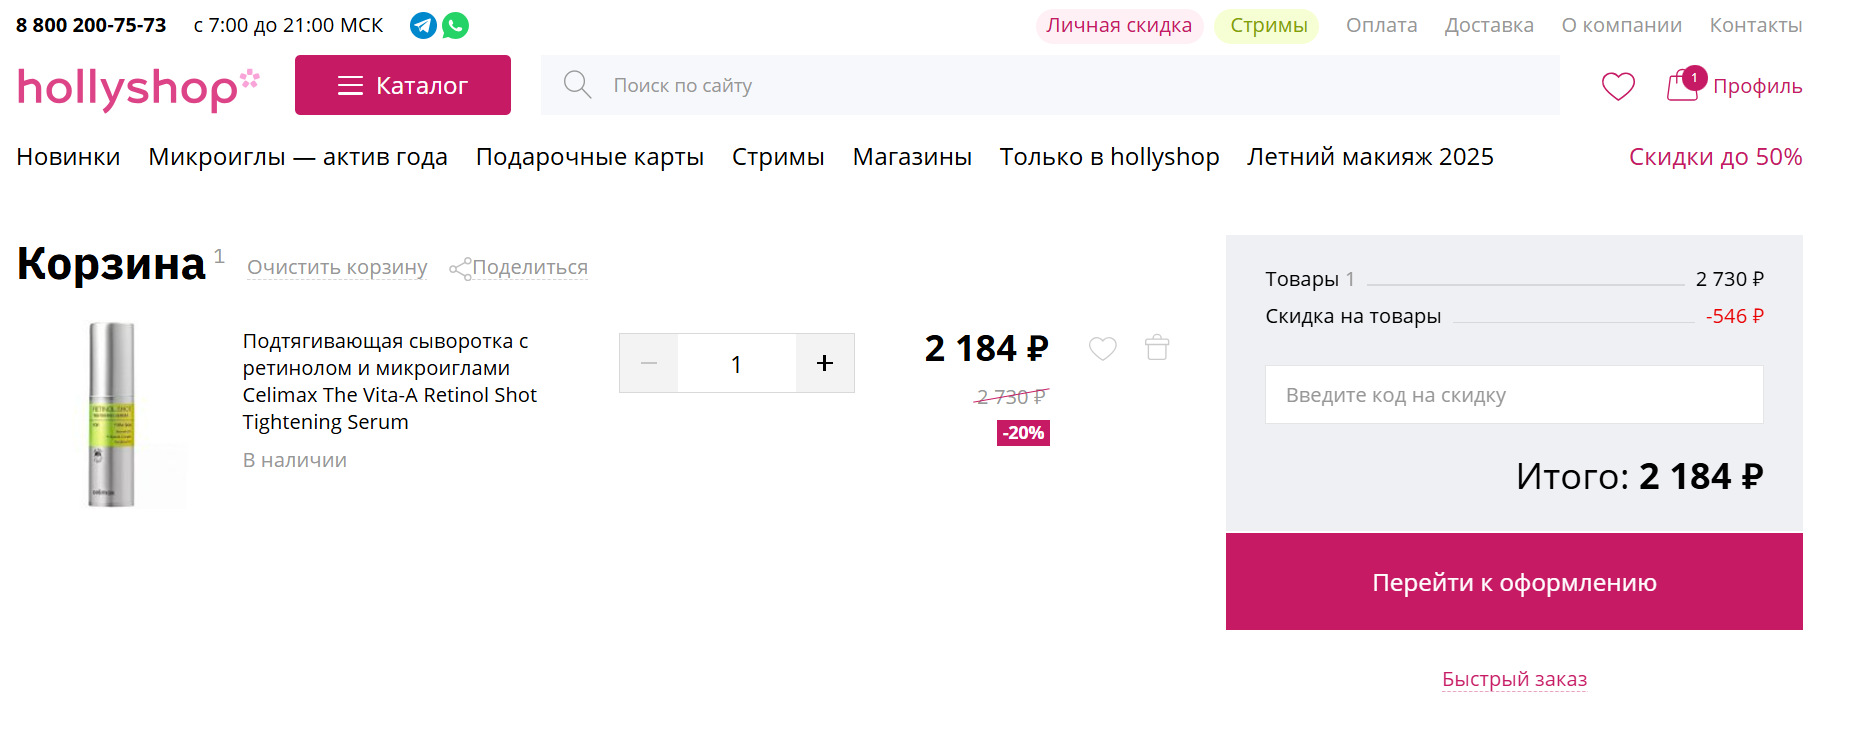Open the wishlist heart icon in the header
The width and height of the screenshot is (1850, 736).
[x=1617, y=86]
